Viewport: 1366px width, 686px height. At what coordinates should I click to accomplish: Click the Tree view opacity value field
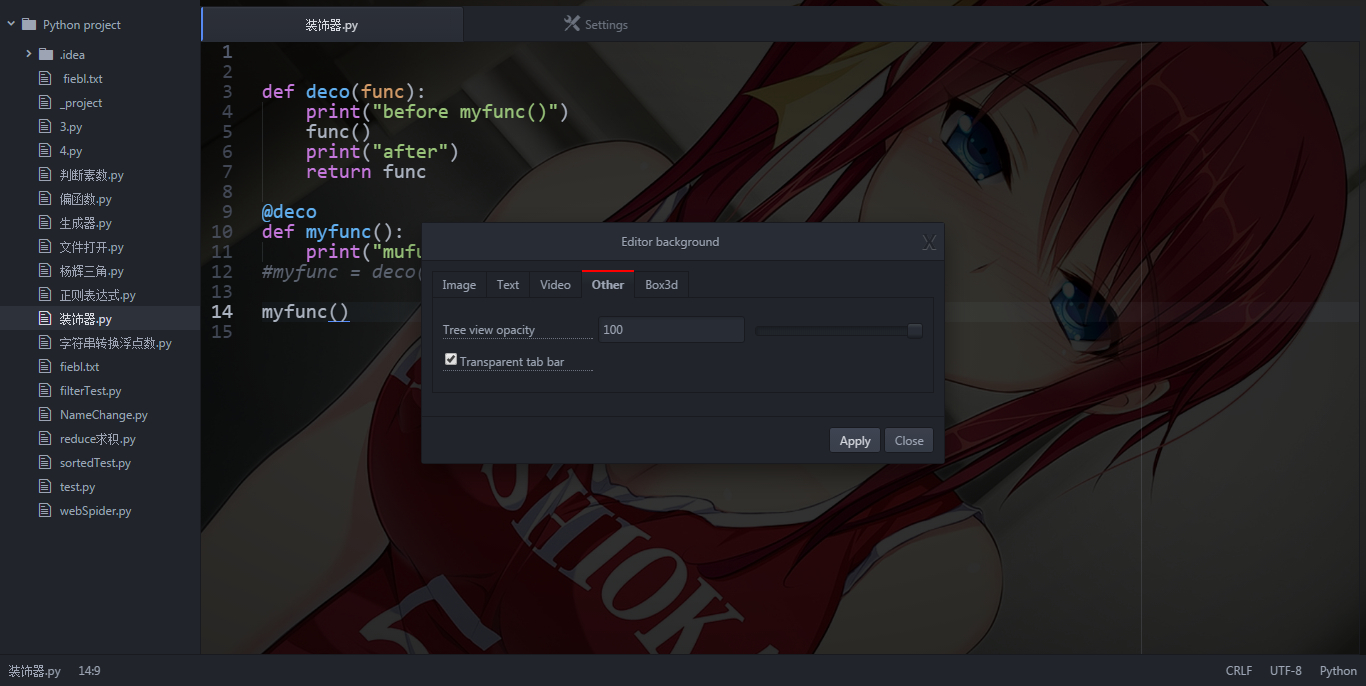pyautogui.click(x=671, y=330)
